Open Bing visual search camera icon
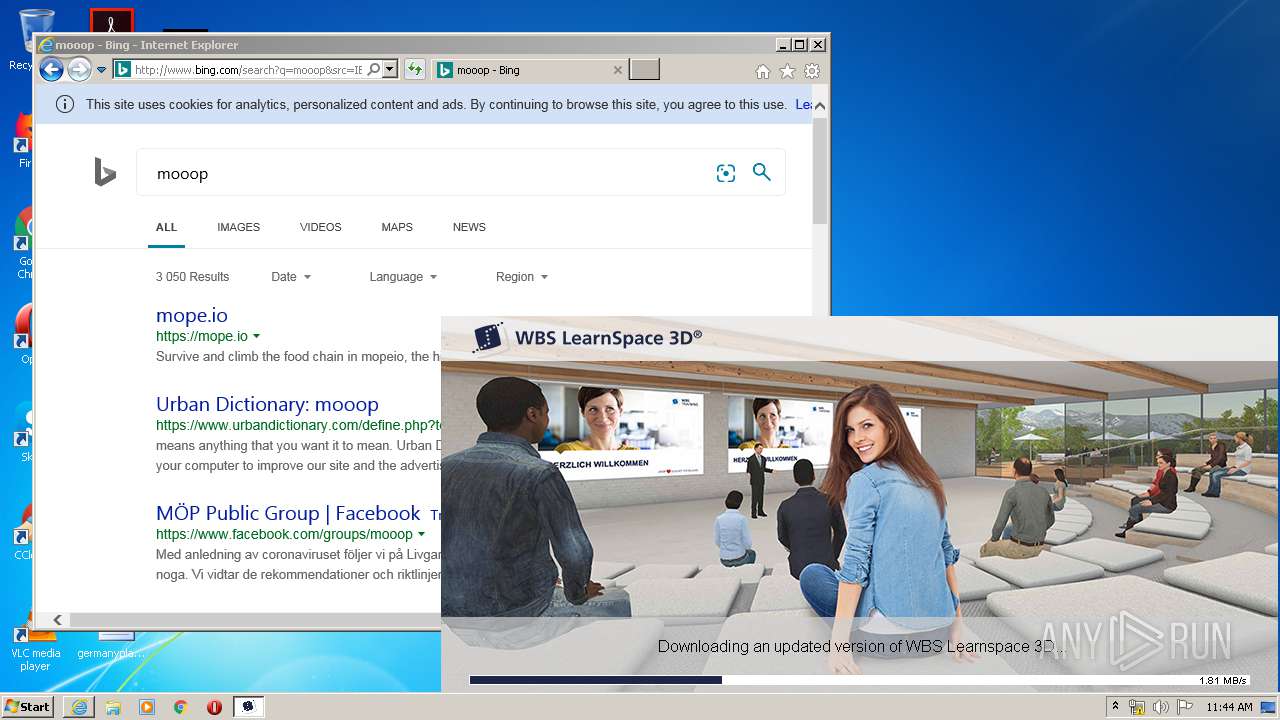The image size is (1280, 720). [x=726, y=173]
